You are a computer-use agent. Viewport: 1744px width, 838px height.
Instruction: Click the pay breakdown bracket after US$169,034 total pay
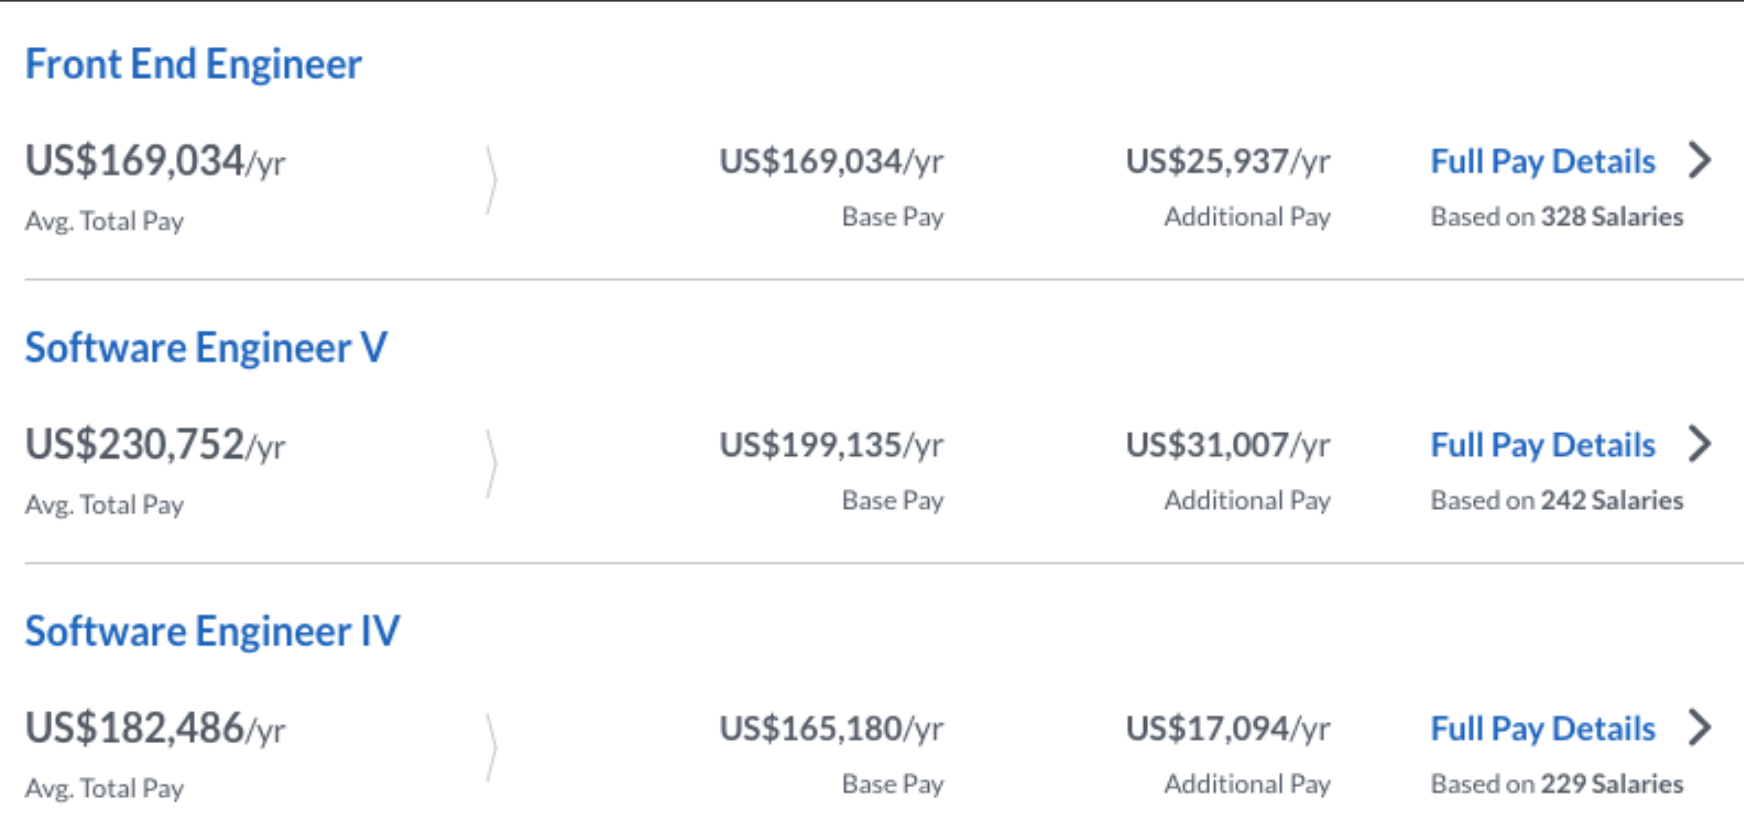[x=491, y=181]
